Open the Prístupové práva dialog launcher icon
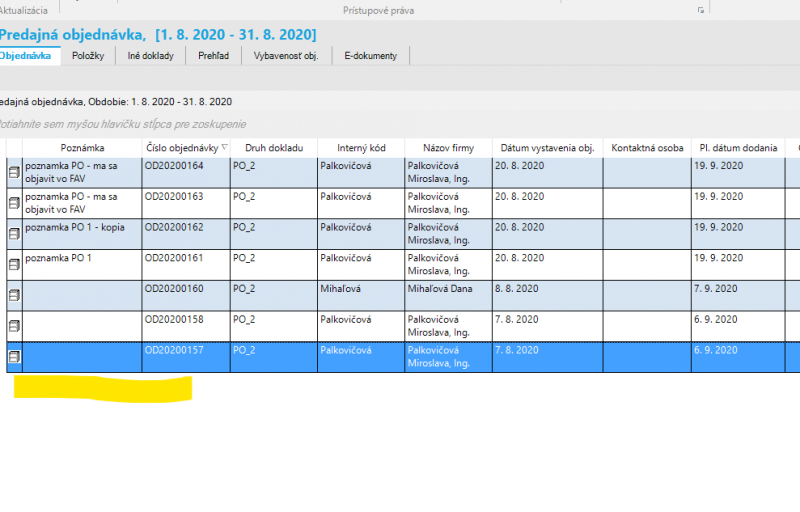The width and height of the screenshot is (800, 512). tap(700, 10)
